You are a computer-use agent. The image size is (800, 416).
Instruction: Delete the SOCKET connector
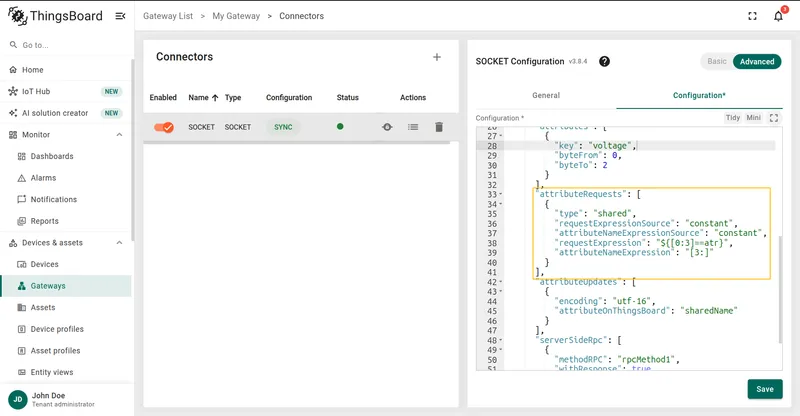click(x=439, y=127)
